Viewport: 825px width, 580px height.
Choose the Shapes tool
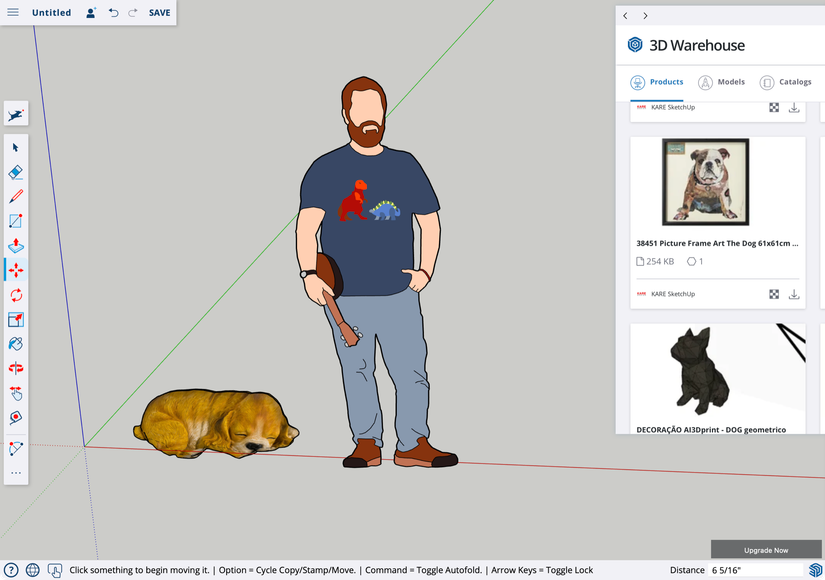[15, 220]
